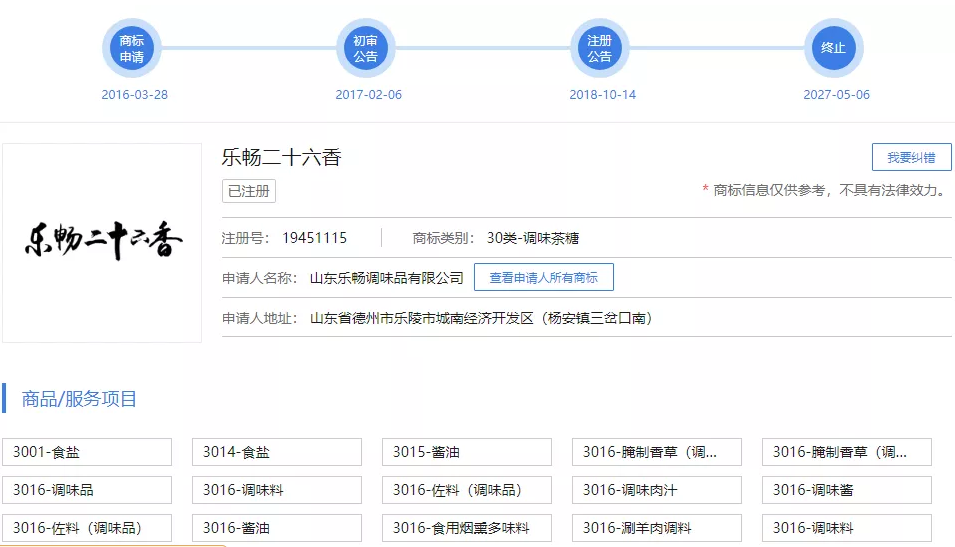Image resolution: width=955 pixels, height=547 pixels.
Task: Click the date 2017-02-06 under 初审公告
Action: click(x=368, y=94)
